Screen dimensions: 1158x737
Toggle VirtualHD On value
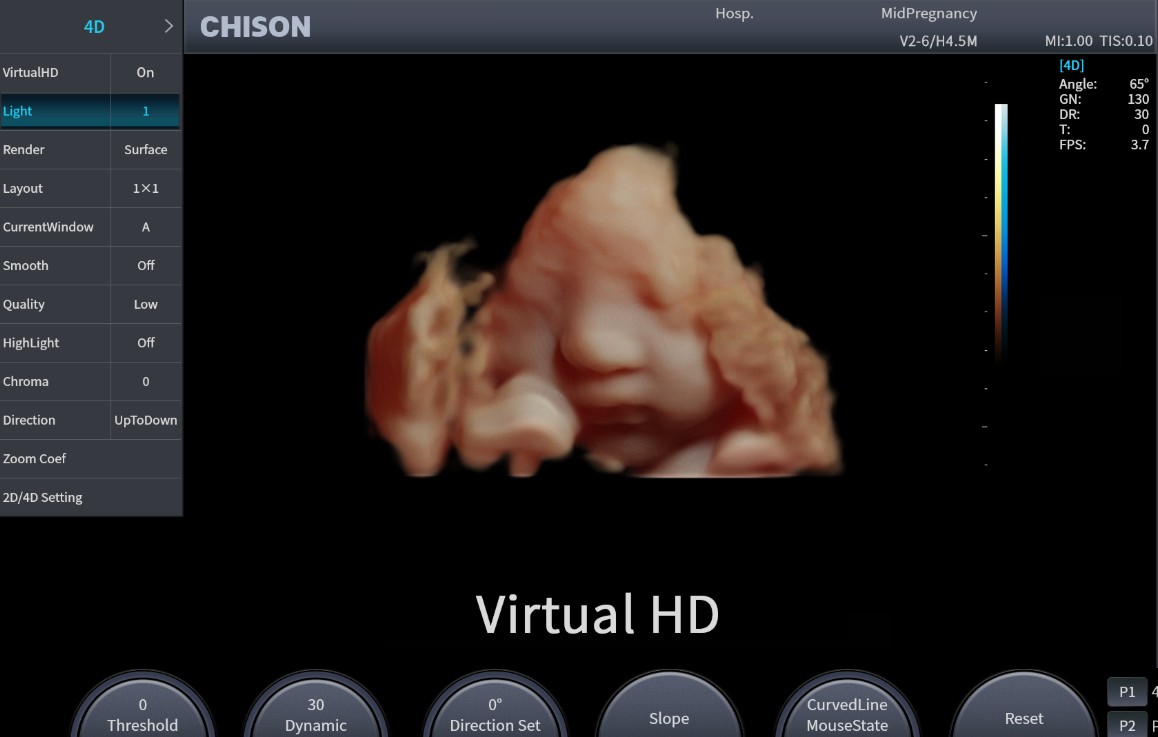click(x=145, y=72)
